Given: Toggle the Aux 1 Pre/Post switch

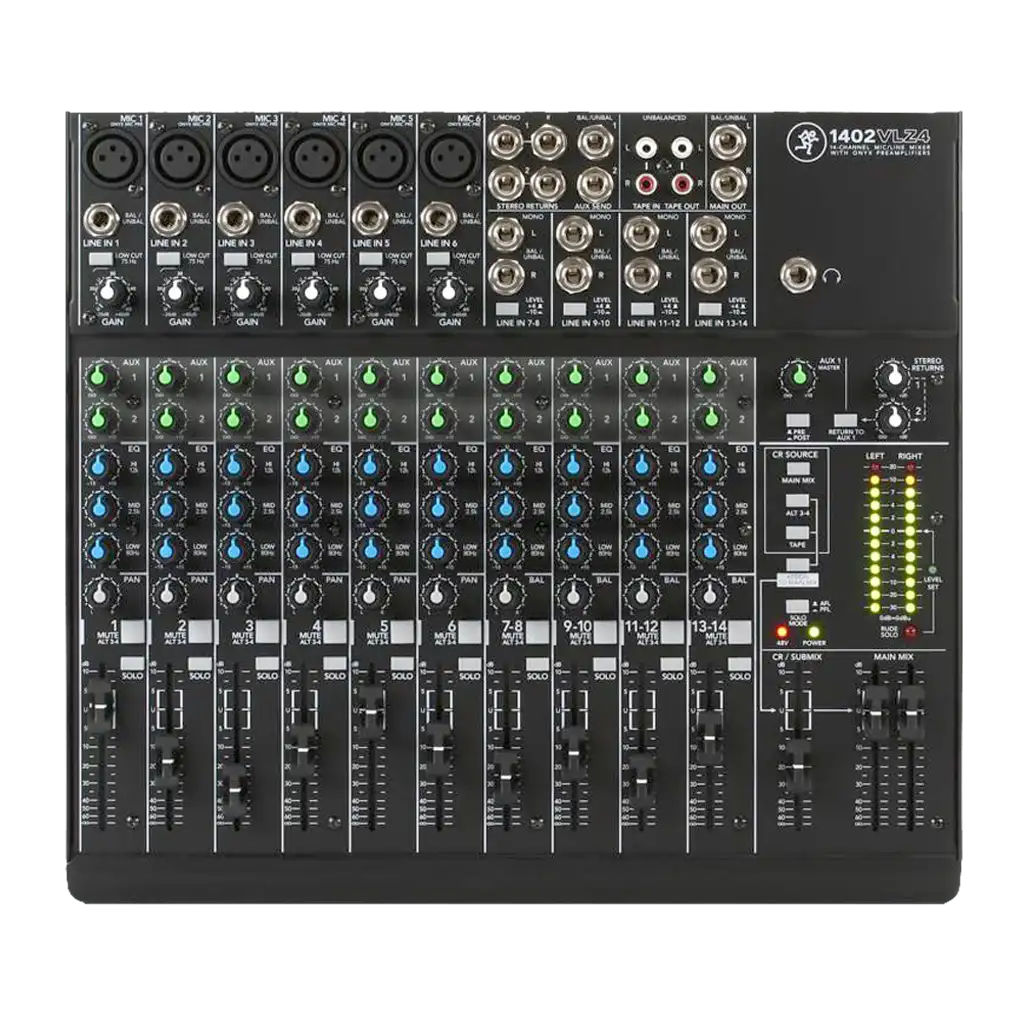Looking at the screenshot, I should click(797, 421).
